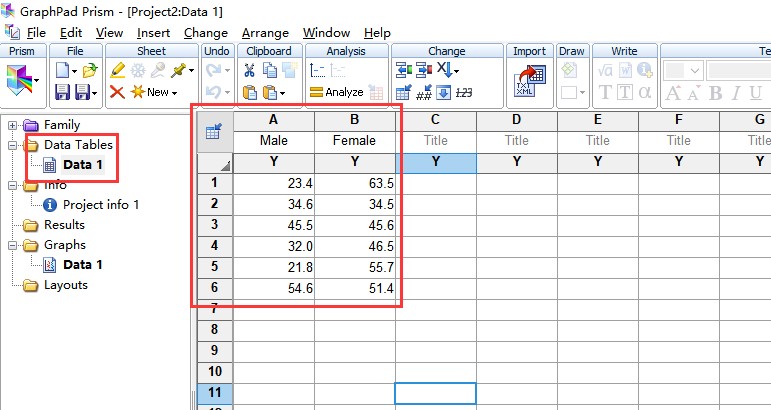Select Data 1 under Data Tables

pos(83,165)
